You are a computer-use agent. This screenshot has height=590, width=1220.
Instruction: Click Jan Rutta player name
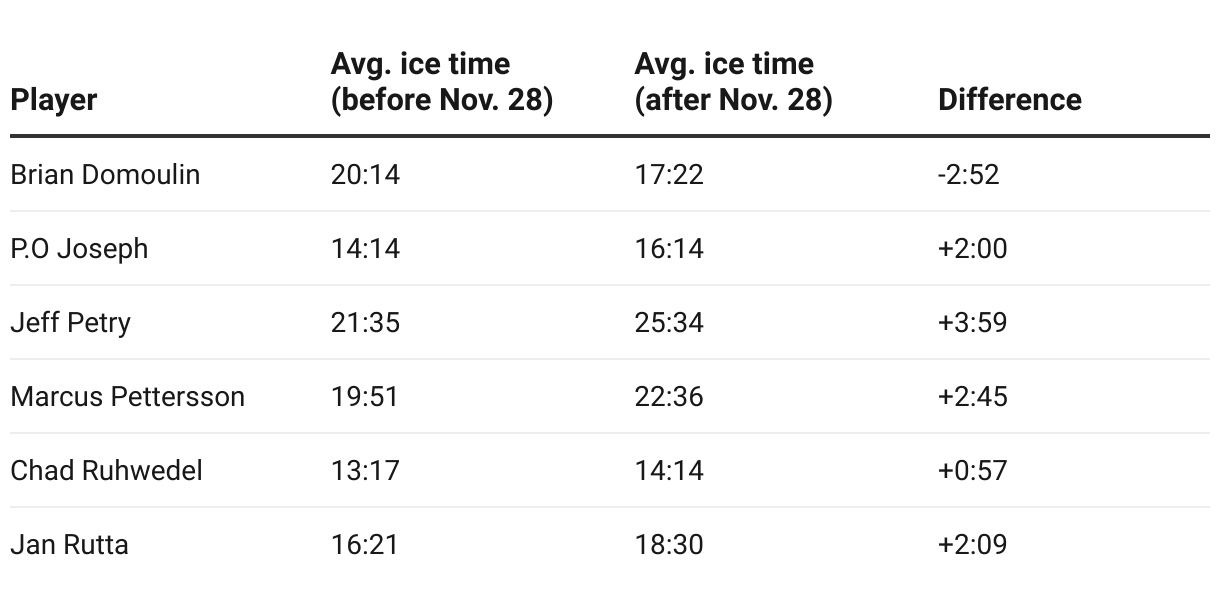point(70,544)
